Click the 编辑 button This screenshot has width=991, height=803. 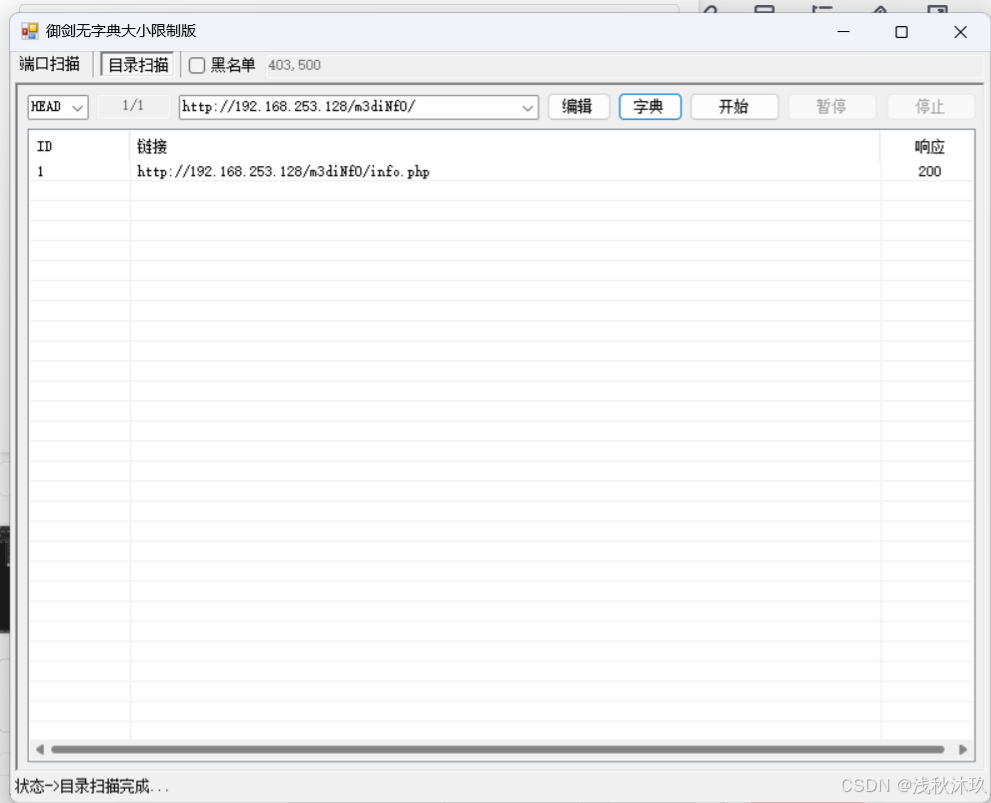[578, 107]
